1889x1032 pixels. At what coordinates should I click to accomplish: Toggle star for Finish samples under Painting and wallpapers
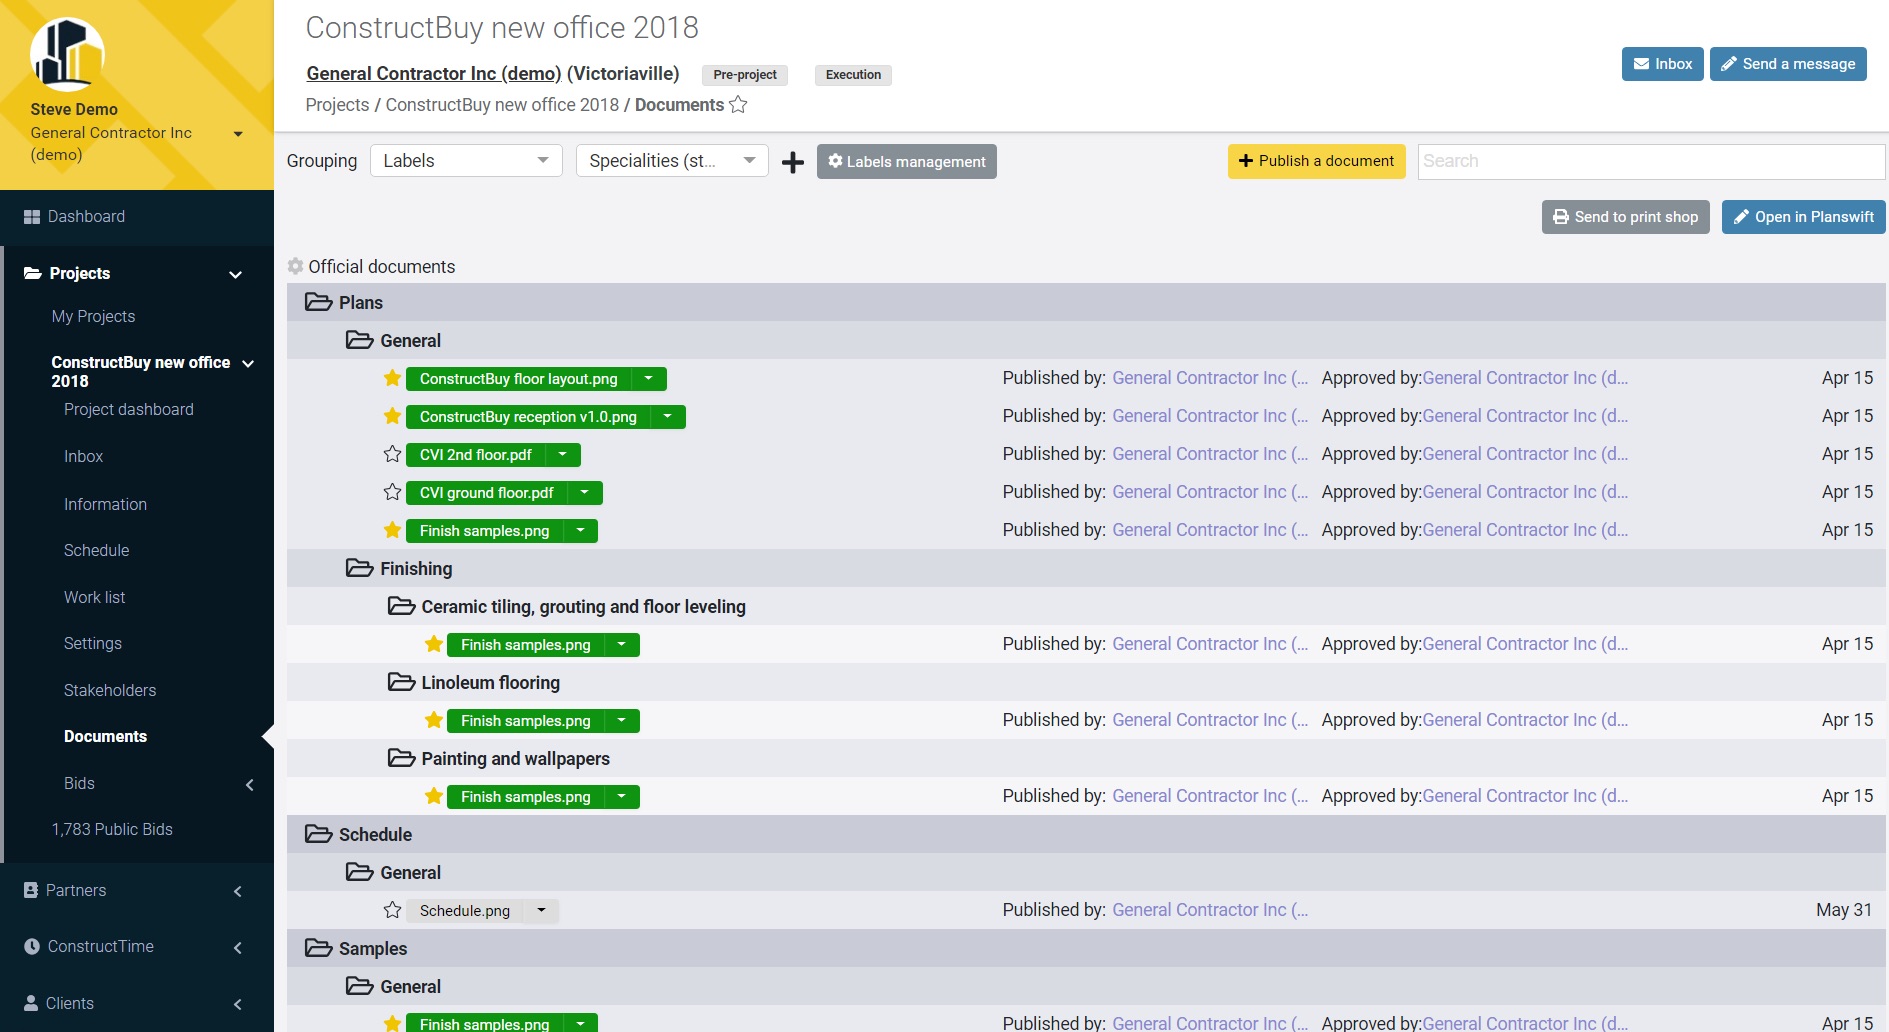tap(433, 797)
